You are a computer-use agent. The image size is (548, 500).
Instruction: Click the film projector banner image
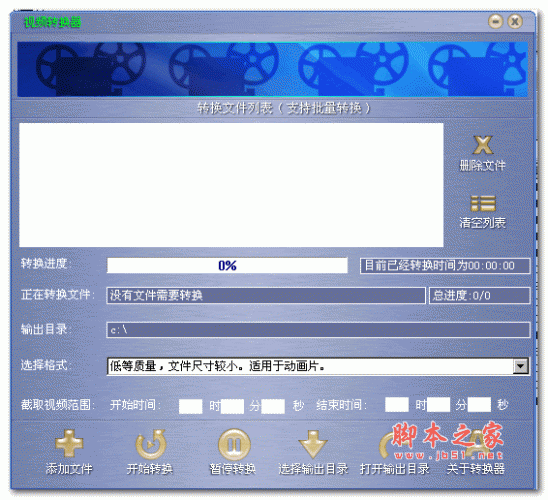273,69
